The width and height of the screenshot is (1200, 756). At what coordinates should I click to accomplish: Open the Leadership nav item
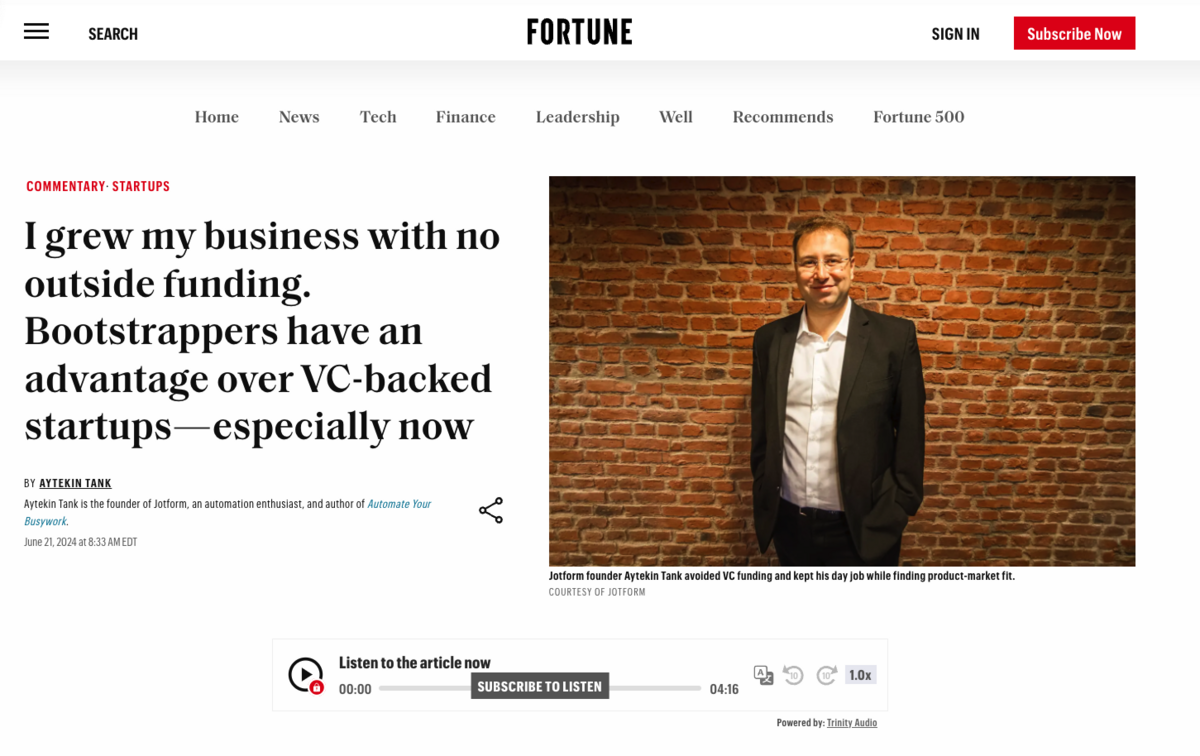[577, 117]
